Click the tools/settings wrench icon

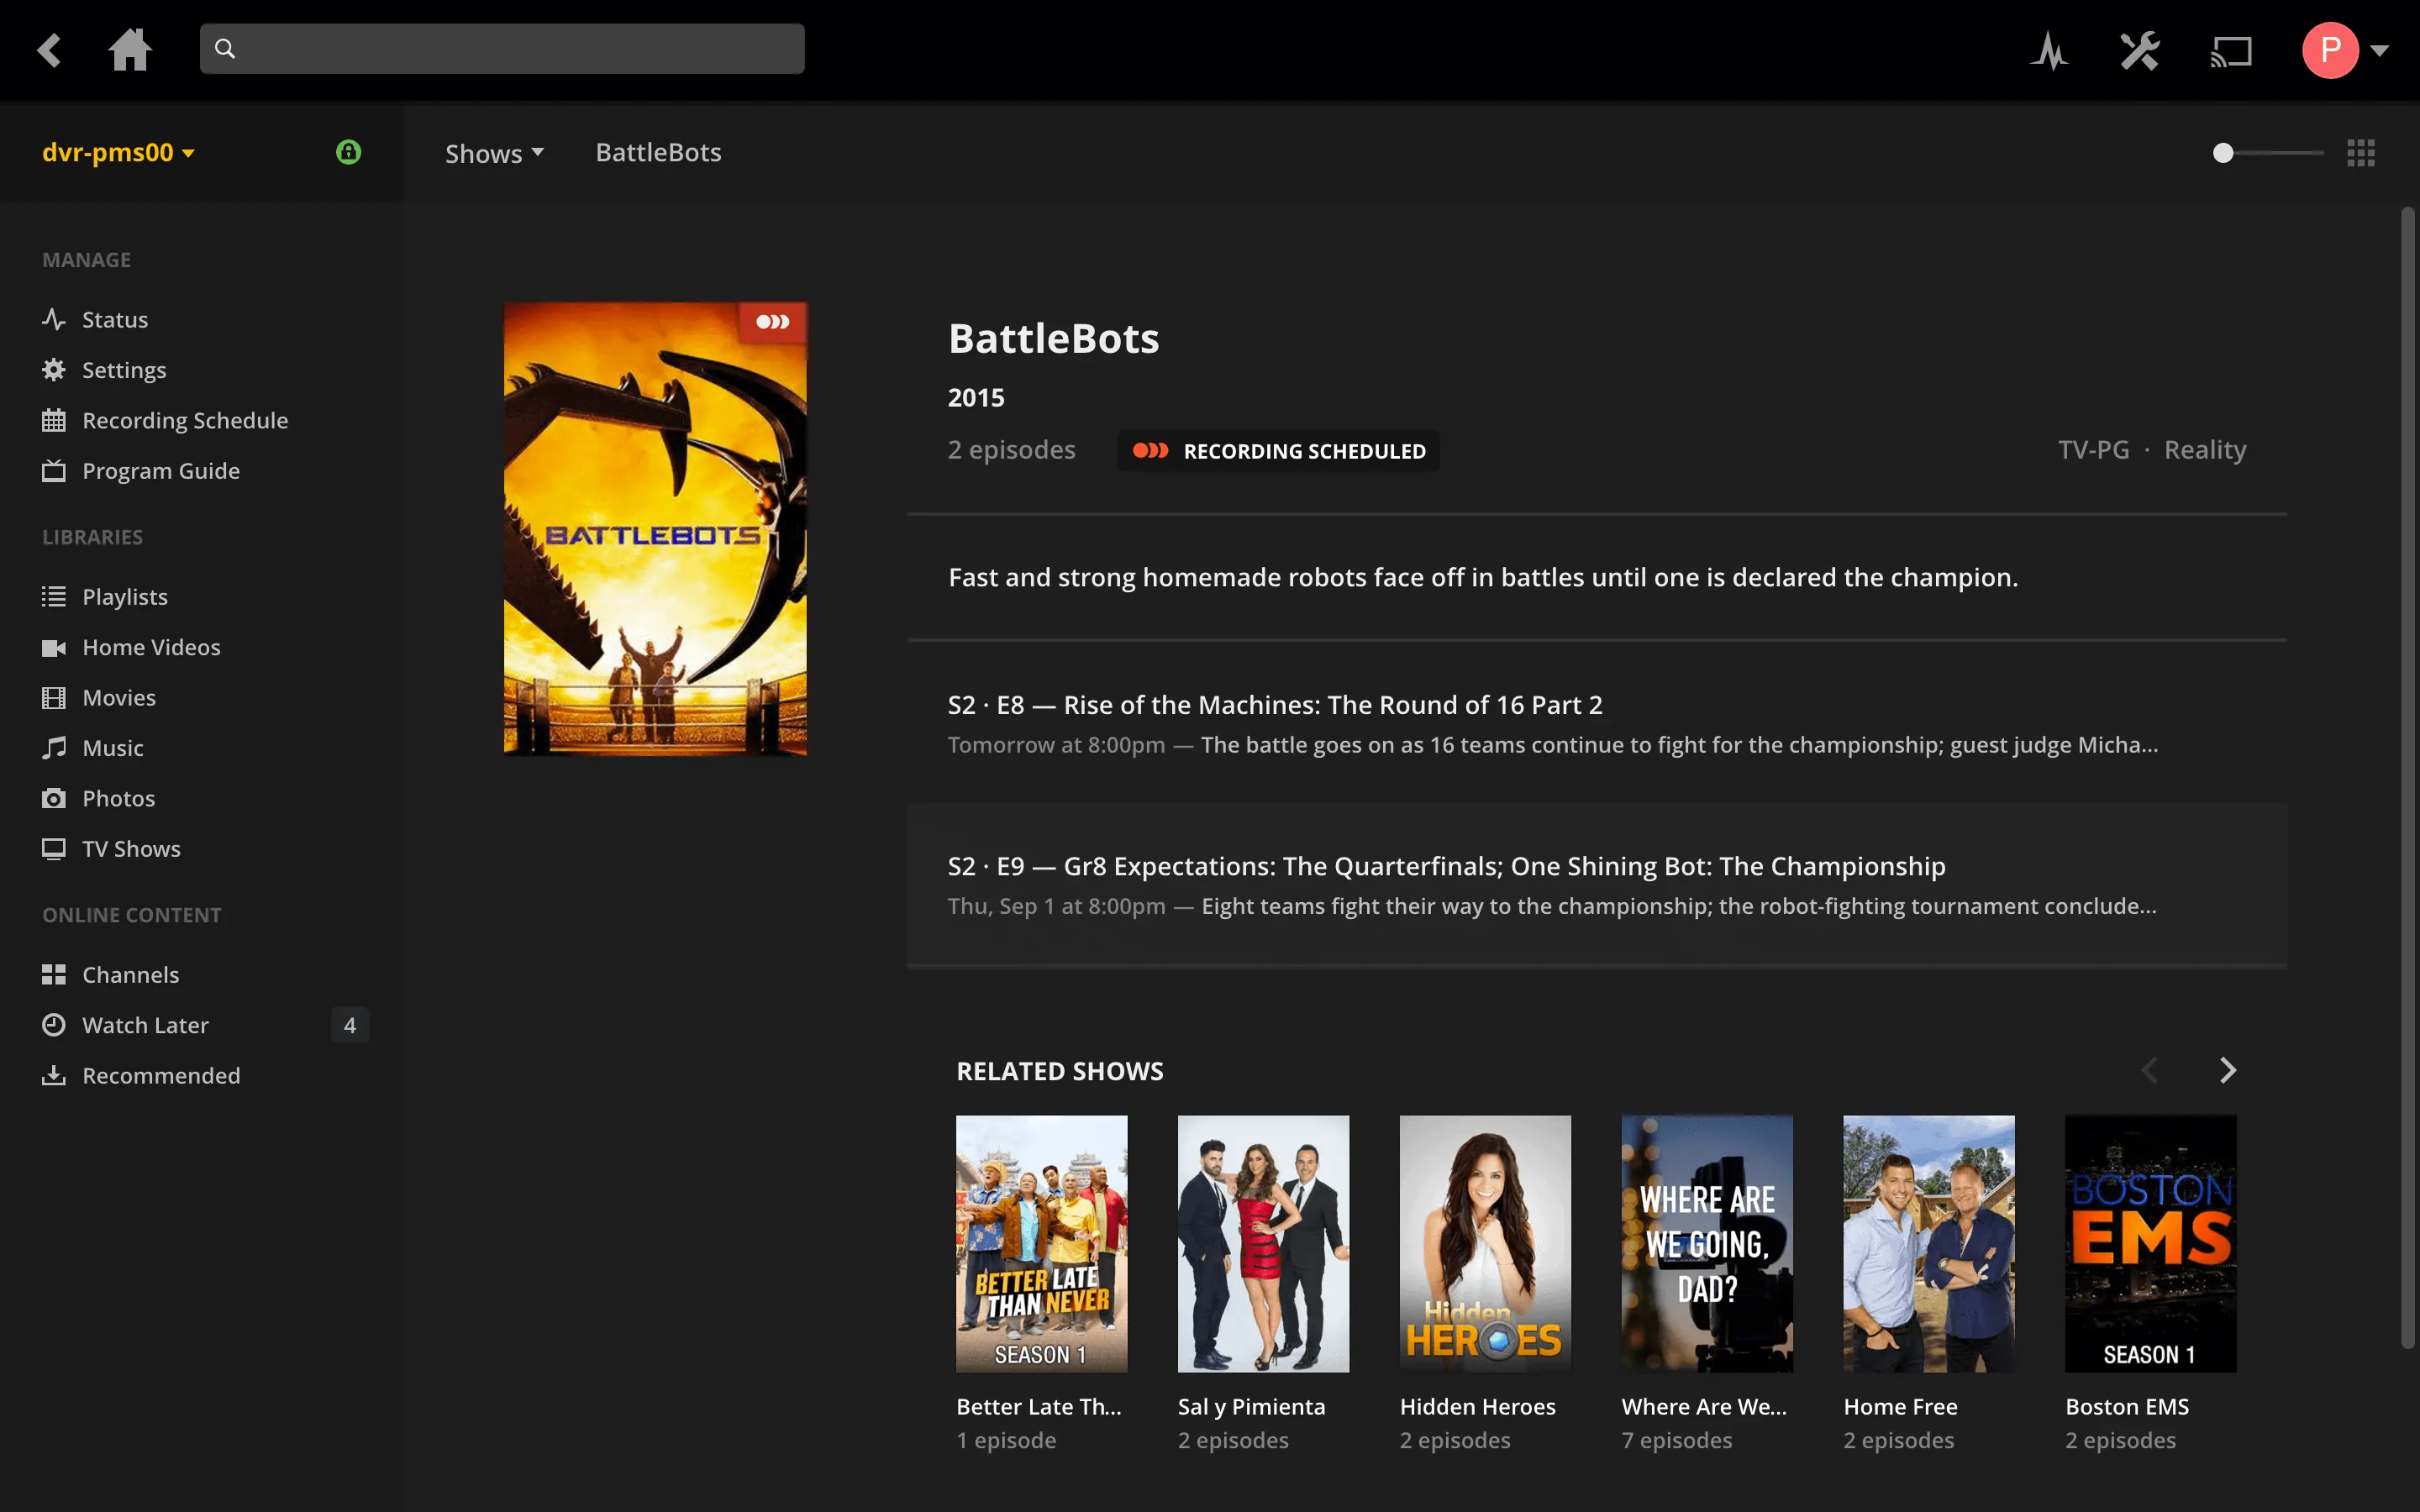(x=2139, y=47)
